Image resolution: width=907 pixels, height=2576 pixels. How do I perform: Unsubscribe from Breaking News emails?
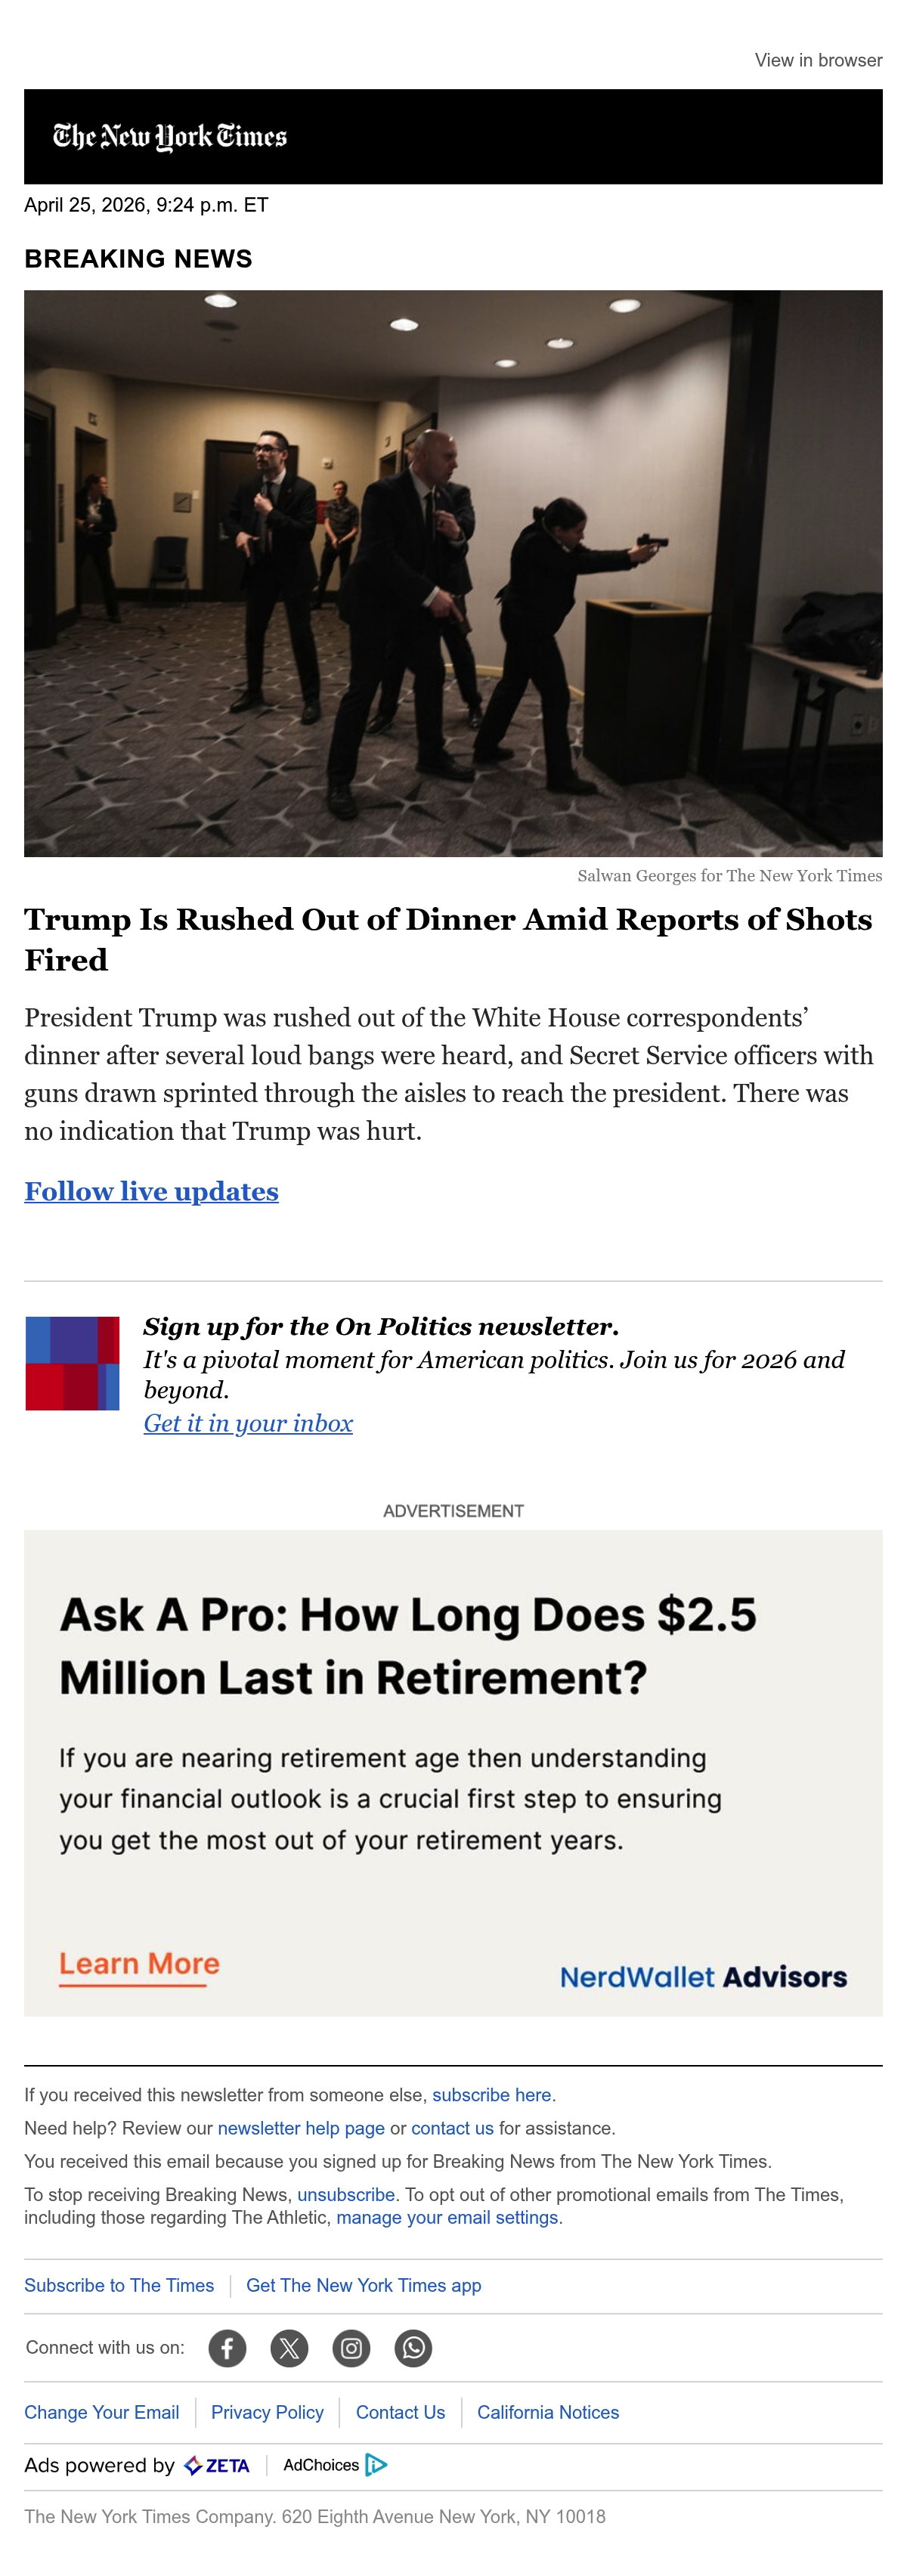pos(346,2194)
